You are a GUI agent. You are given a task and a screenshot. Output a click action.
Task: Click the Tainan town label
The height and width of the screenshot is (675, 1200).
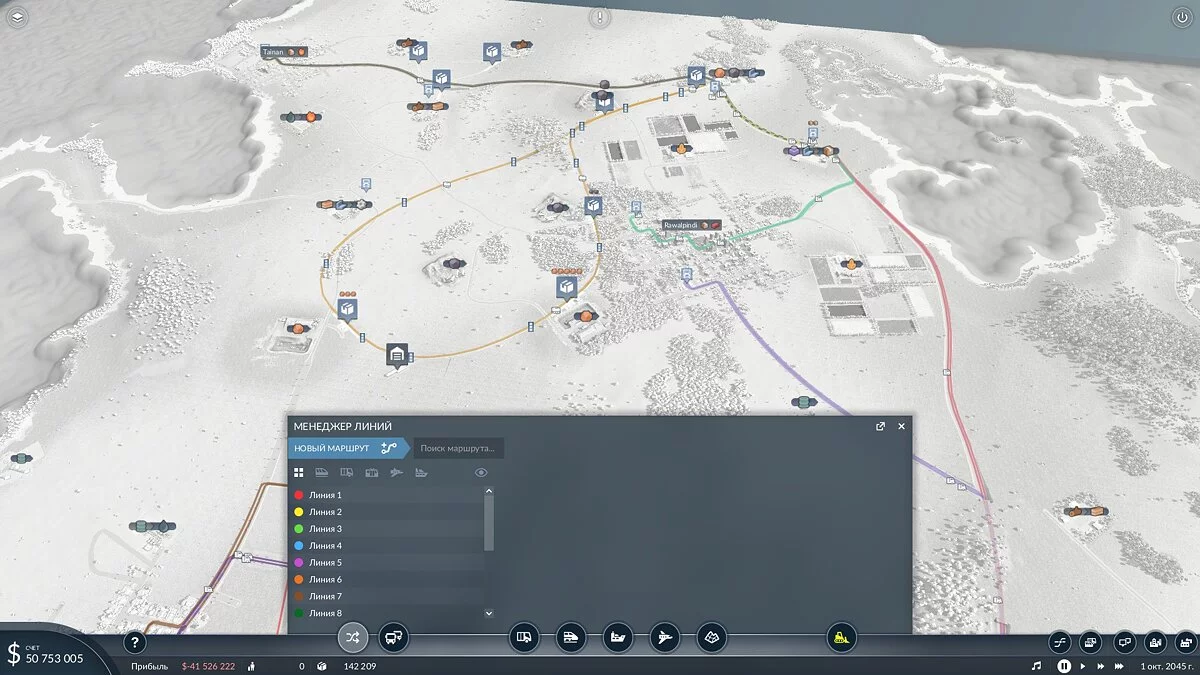click(x=284, y=51)
